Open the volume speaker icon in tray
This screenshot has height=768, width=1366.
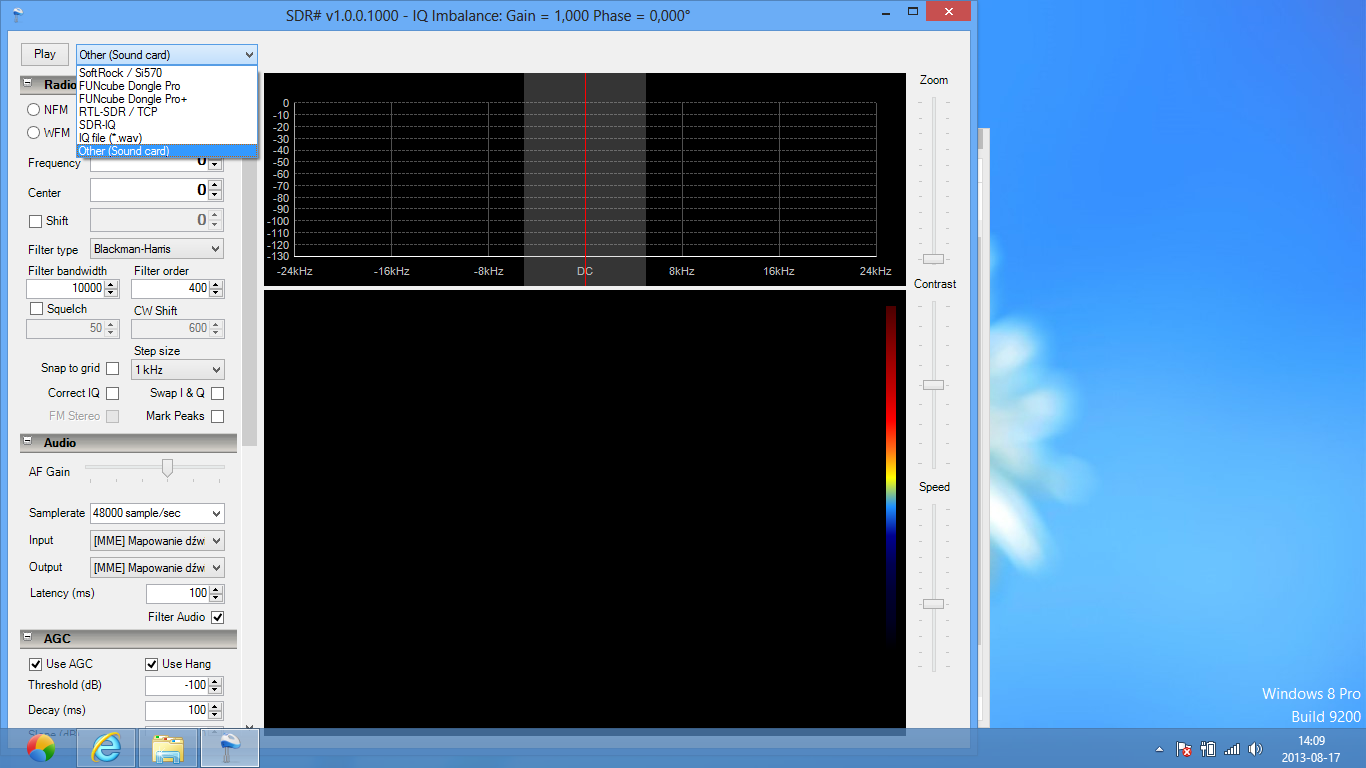click(1255, 749)
